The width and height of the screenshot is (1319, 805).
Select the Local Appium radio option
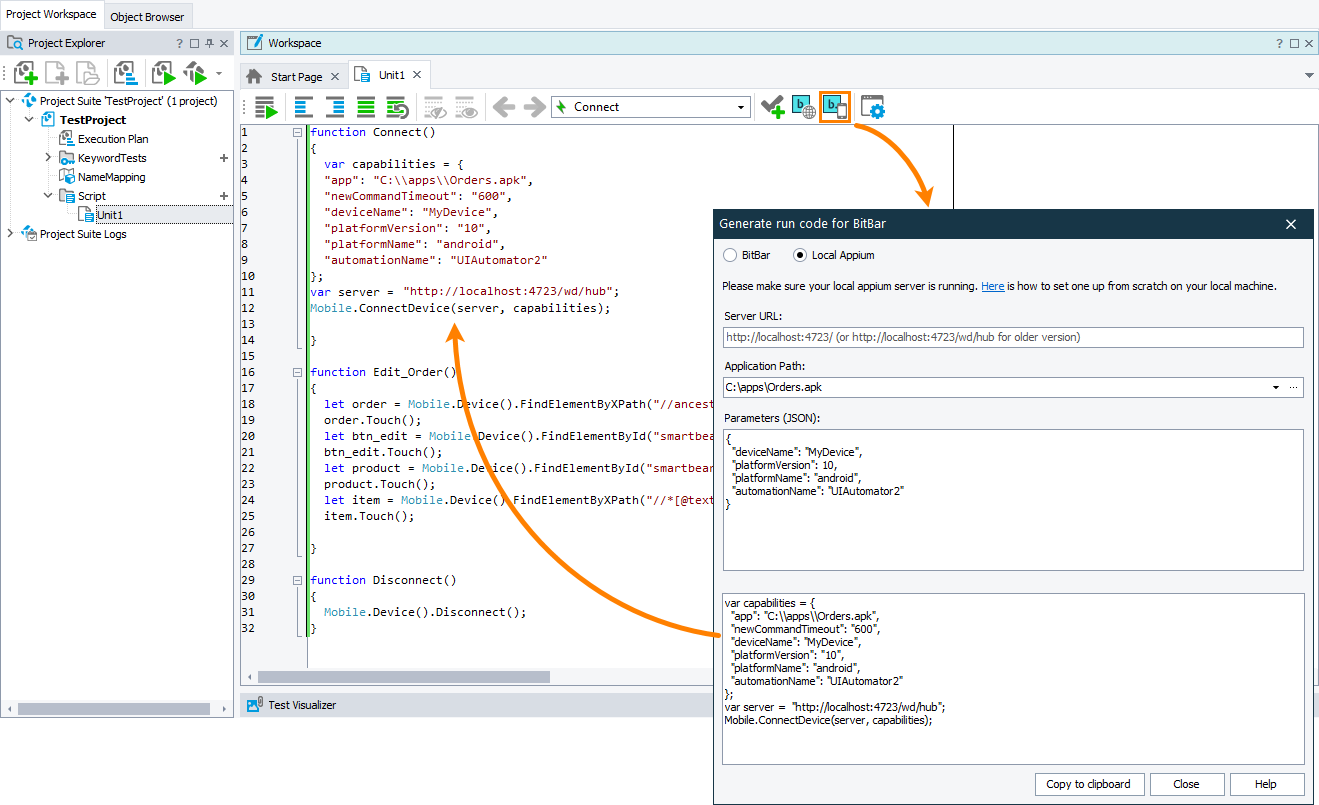pos(799,255)
